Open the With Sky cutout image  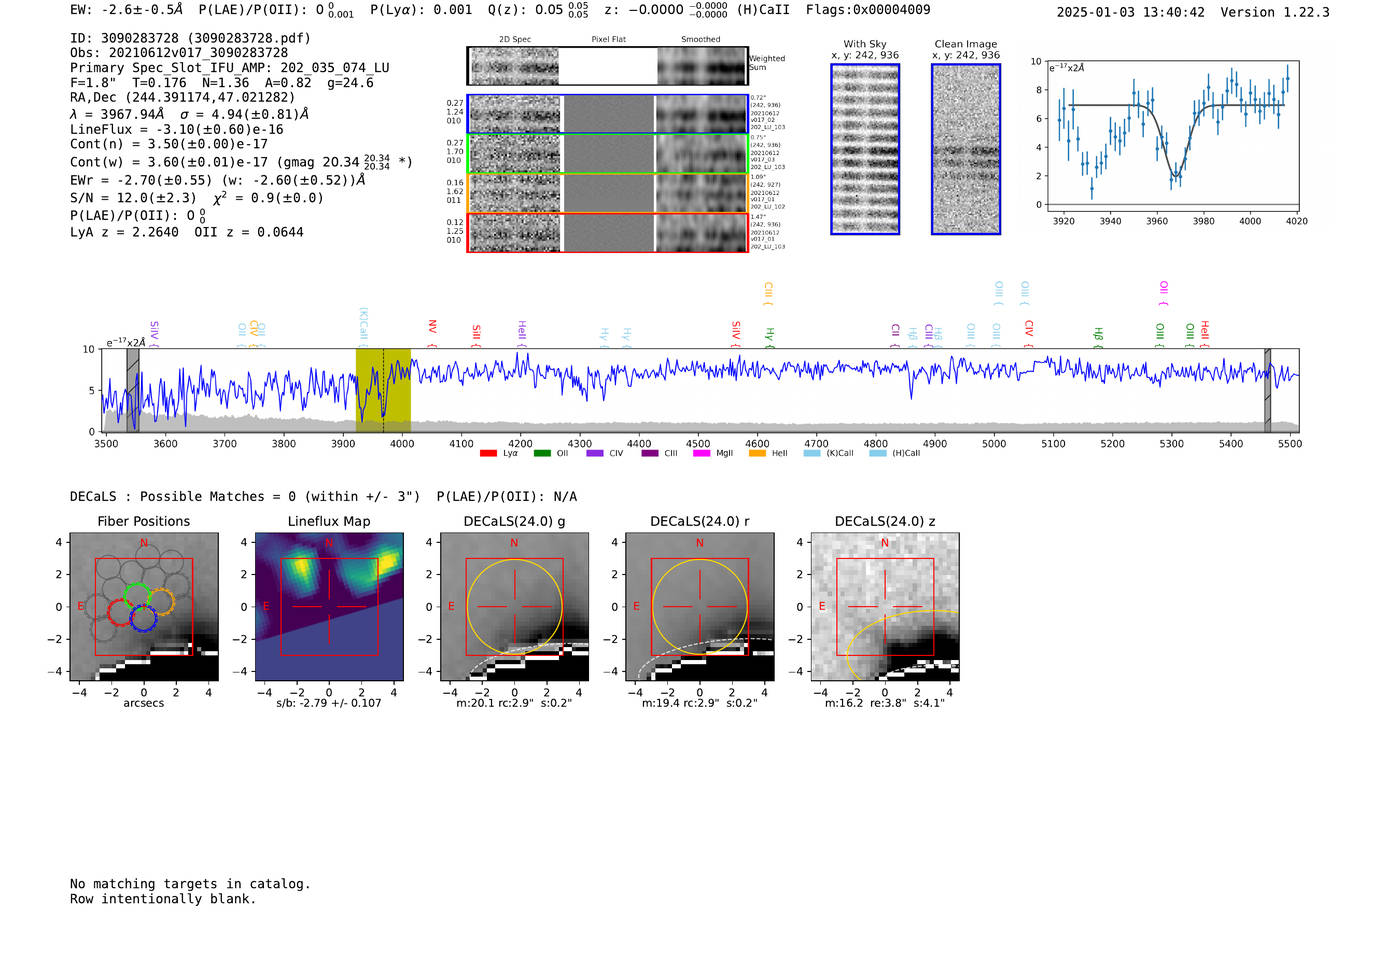tap(865, 149)
